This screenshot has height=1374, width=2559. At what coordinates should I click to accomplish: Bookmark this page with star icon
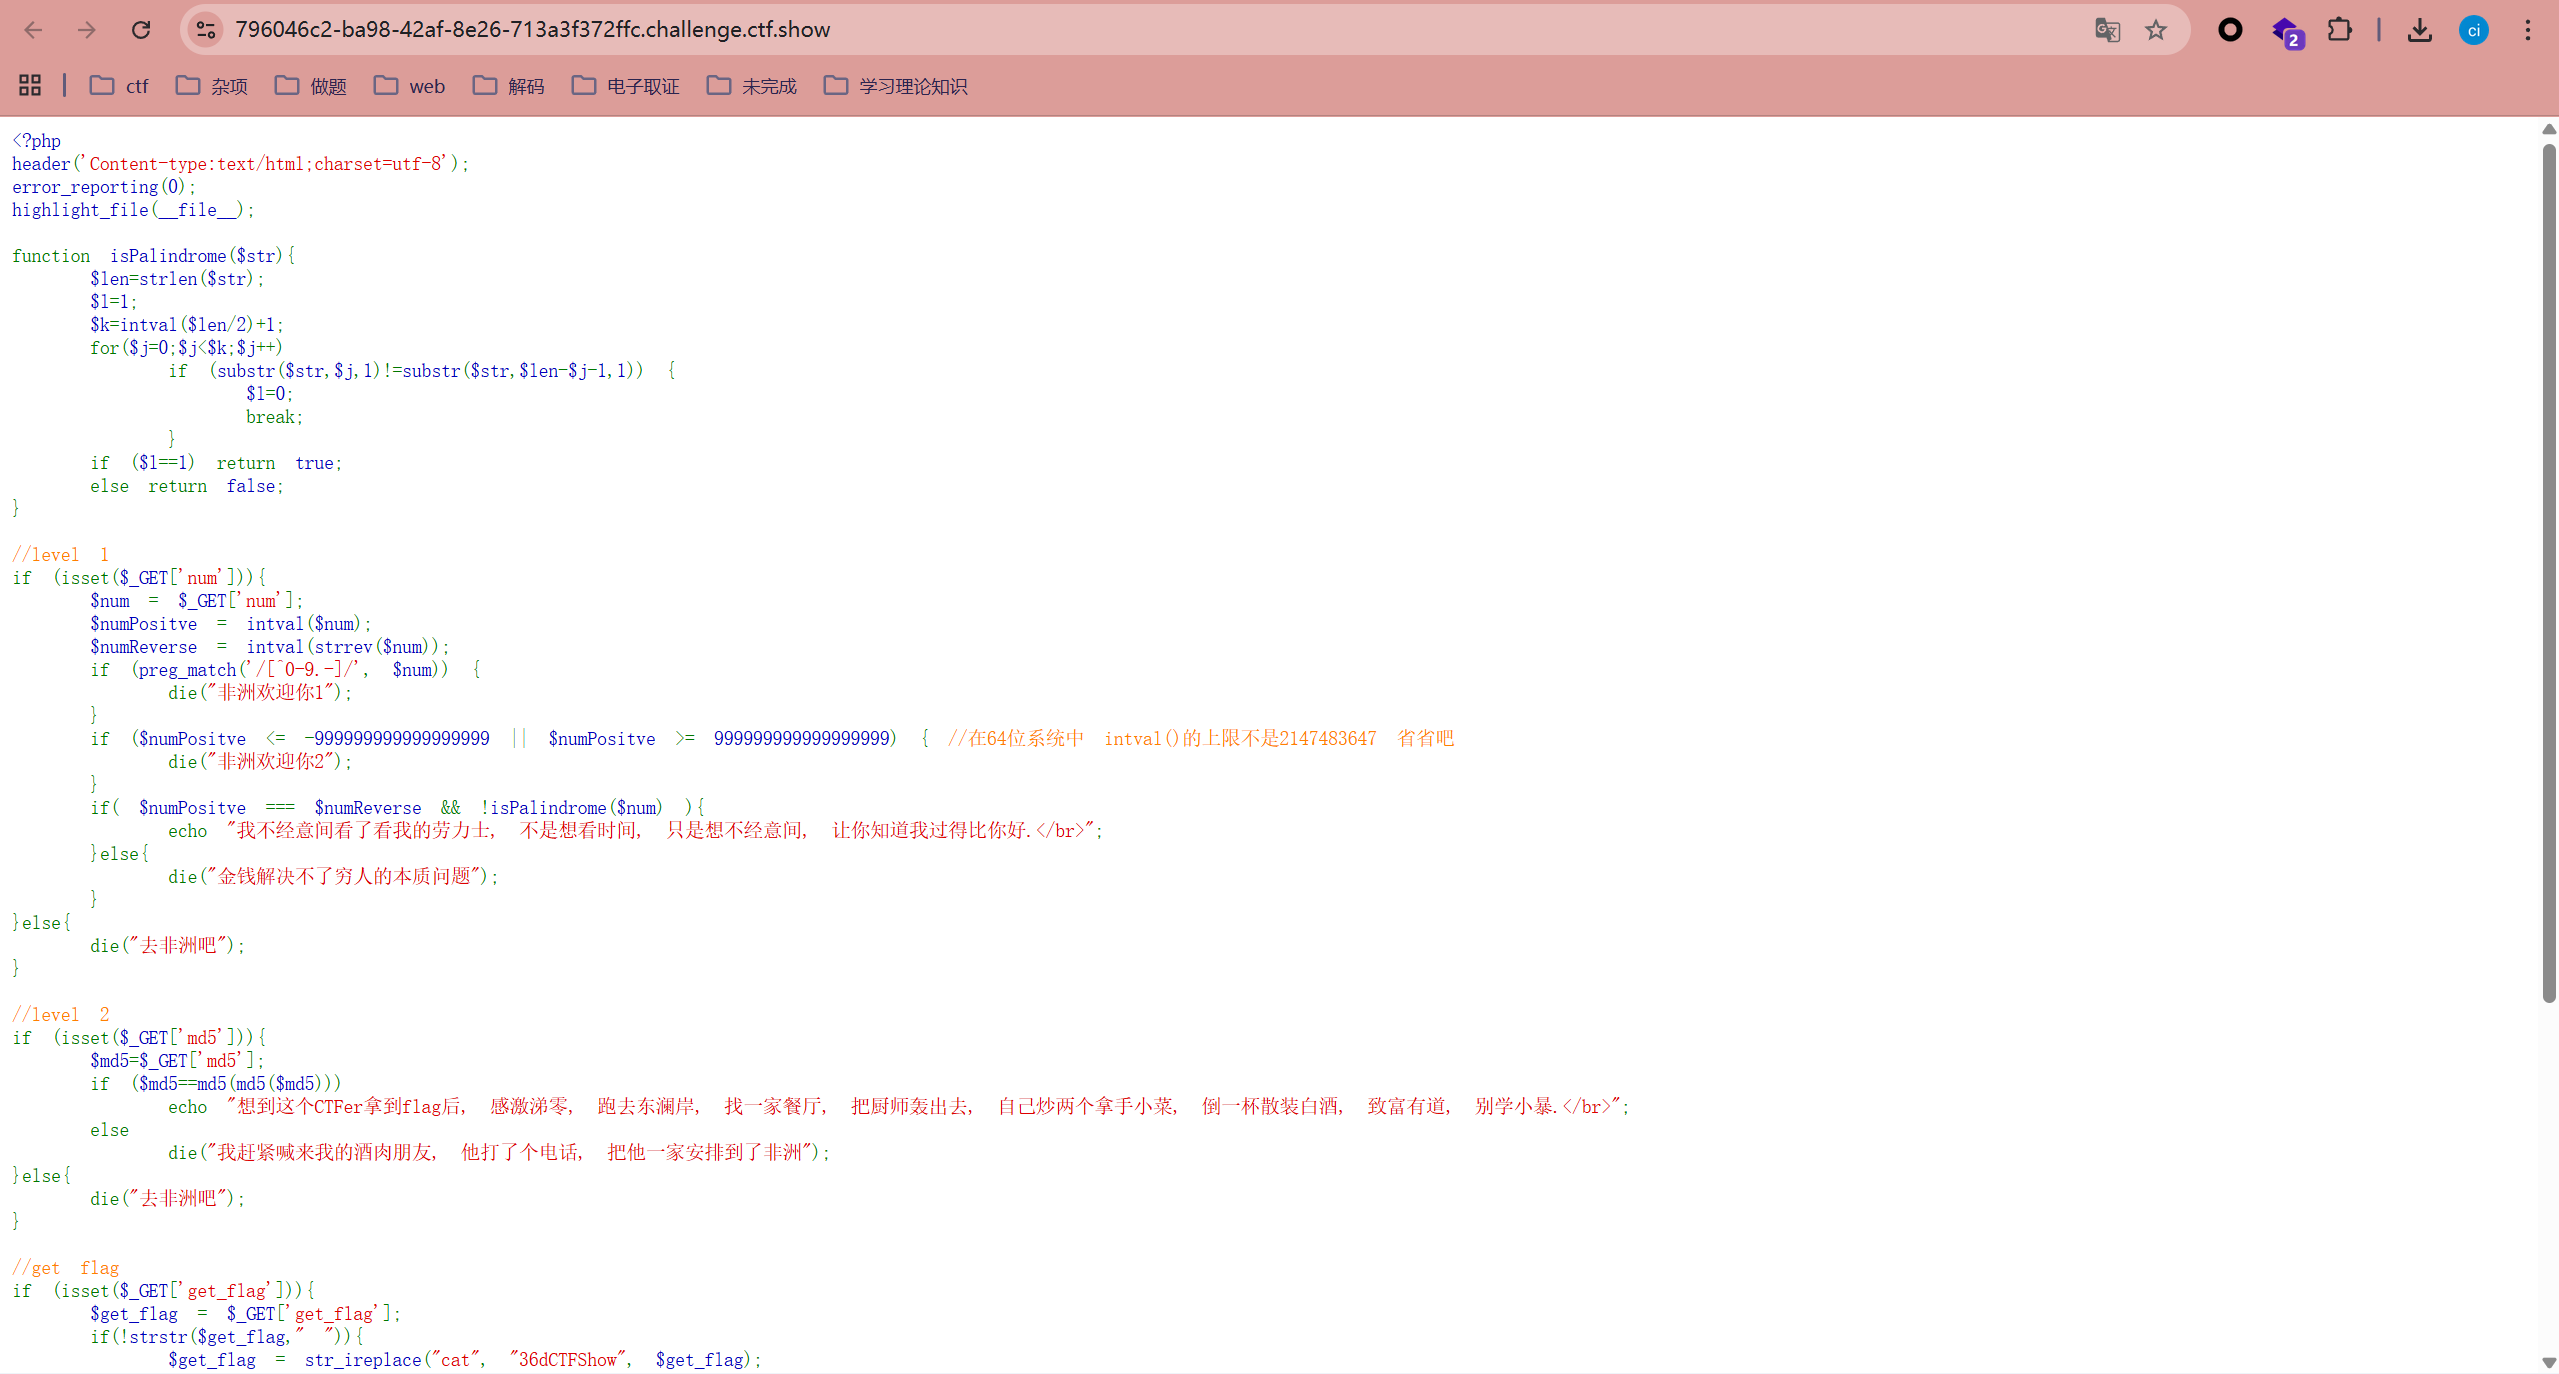[2156, 30]
